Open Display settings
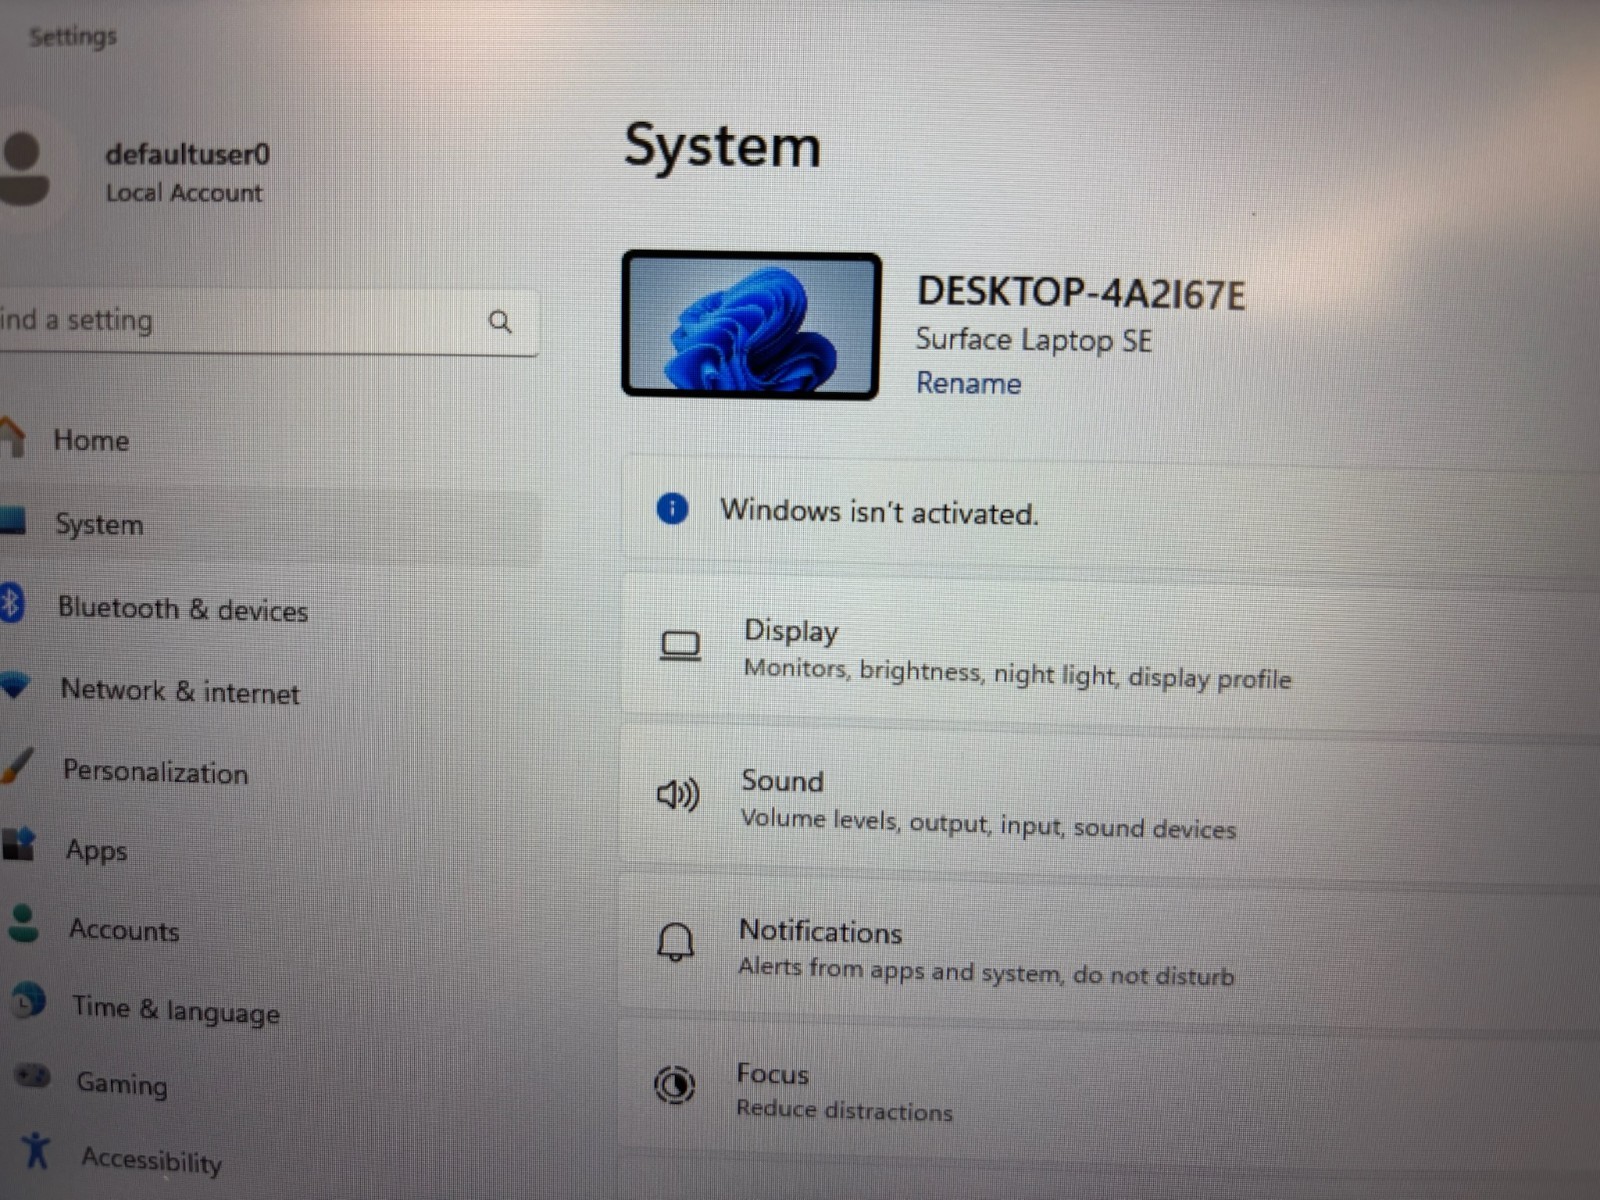Image resolution: width=1600 pixels, height=1200 pixels. coord(1110,654)
